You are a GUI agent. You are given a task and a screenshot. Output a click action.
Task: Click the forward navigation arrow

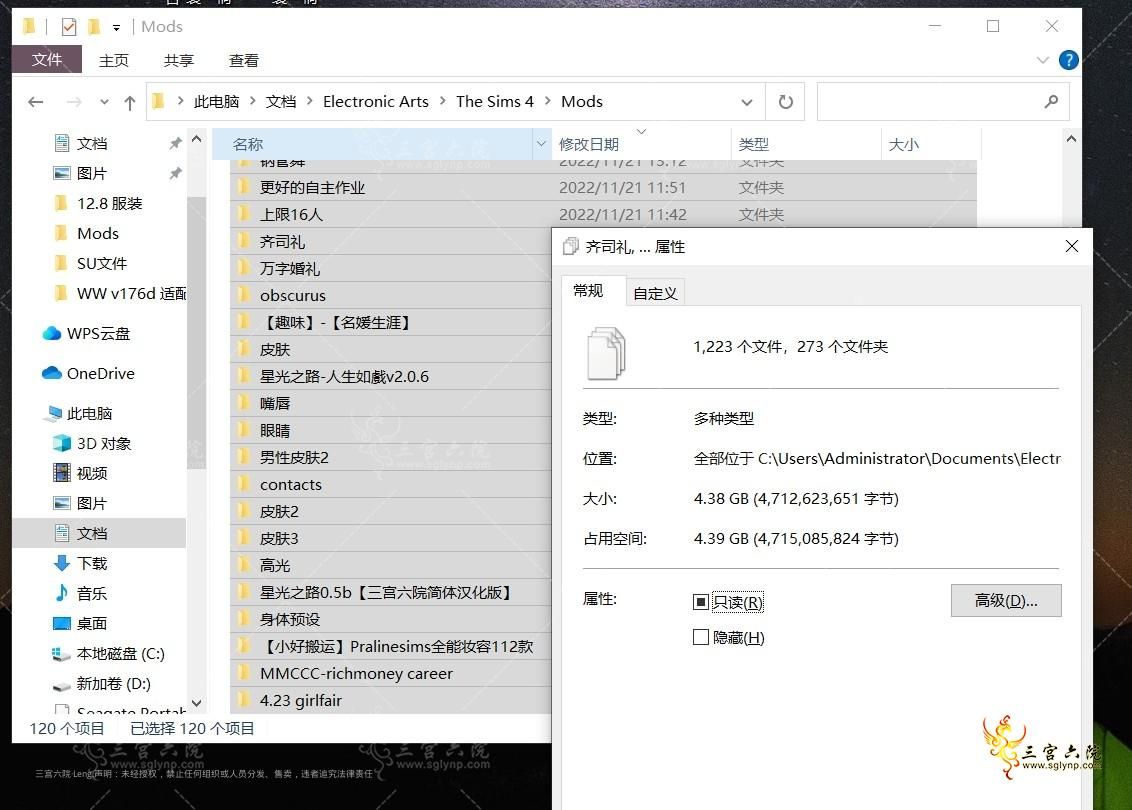pyautogui.click(x=74, y=103)
